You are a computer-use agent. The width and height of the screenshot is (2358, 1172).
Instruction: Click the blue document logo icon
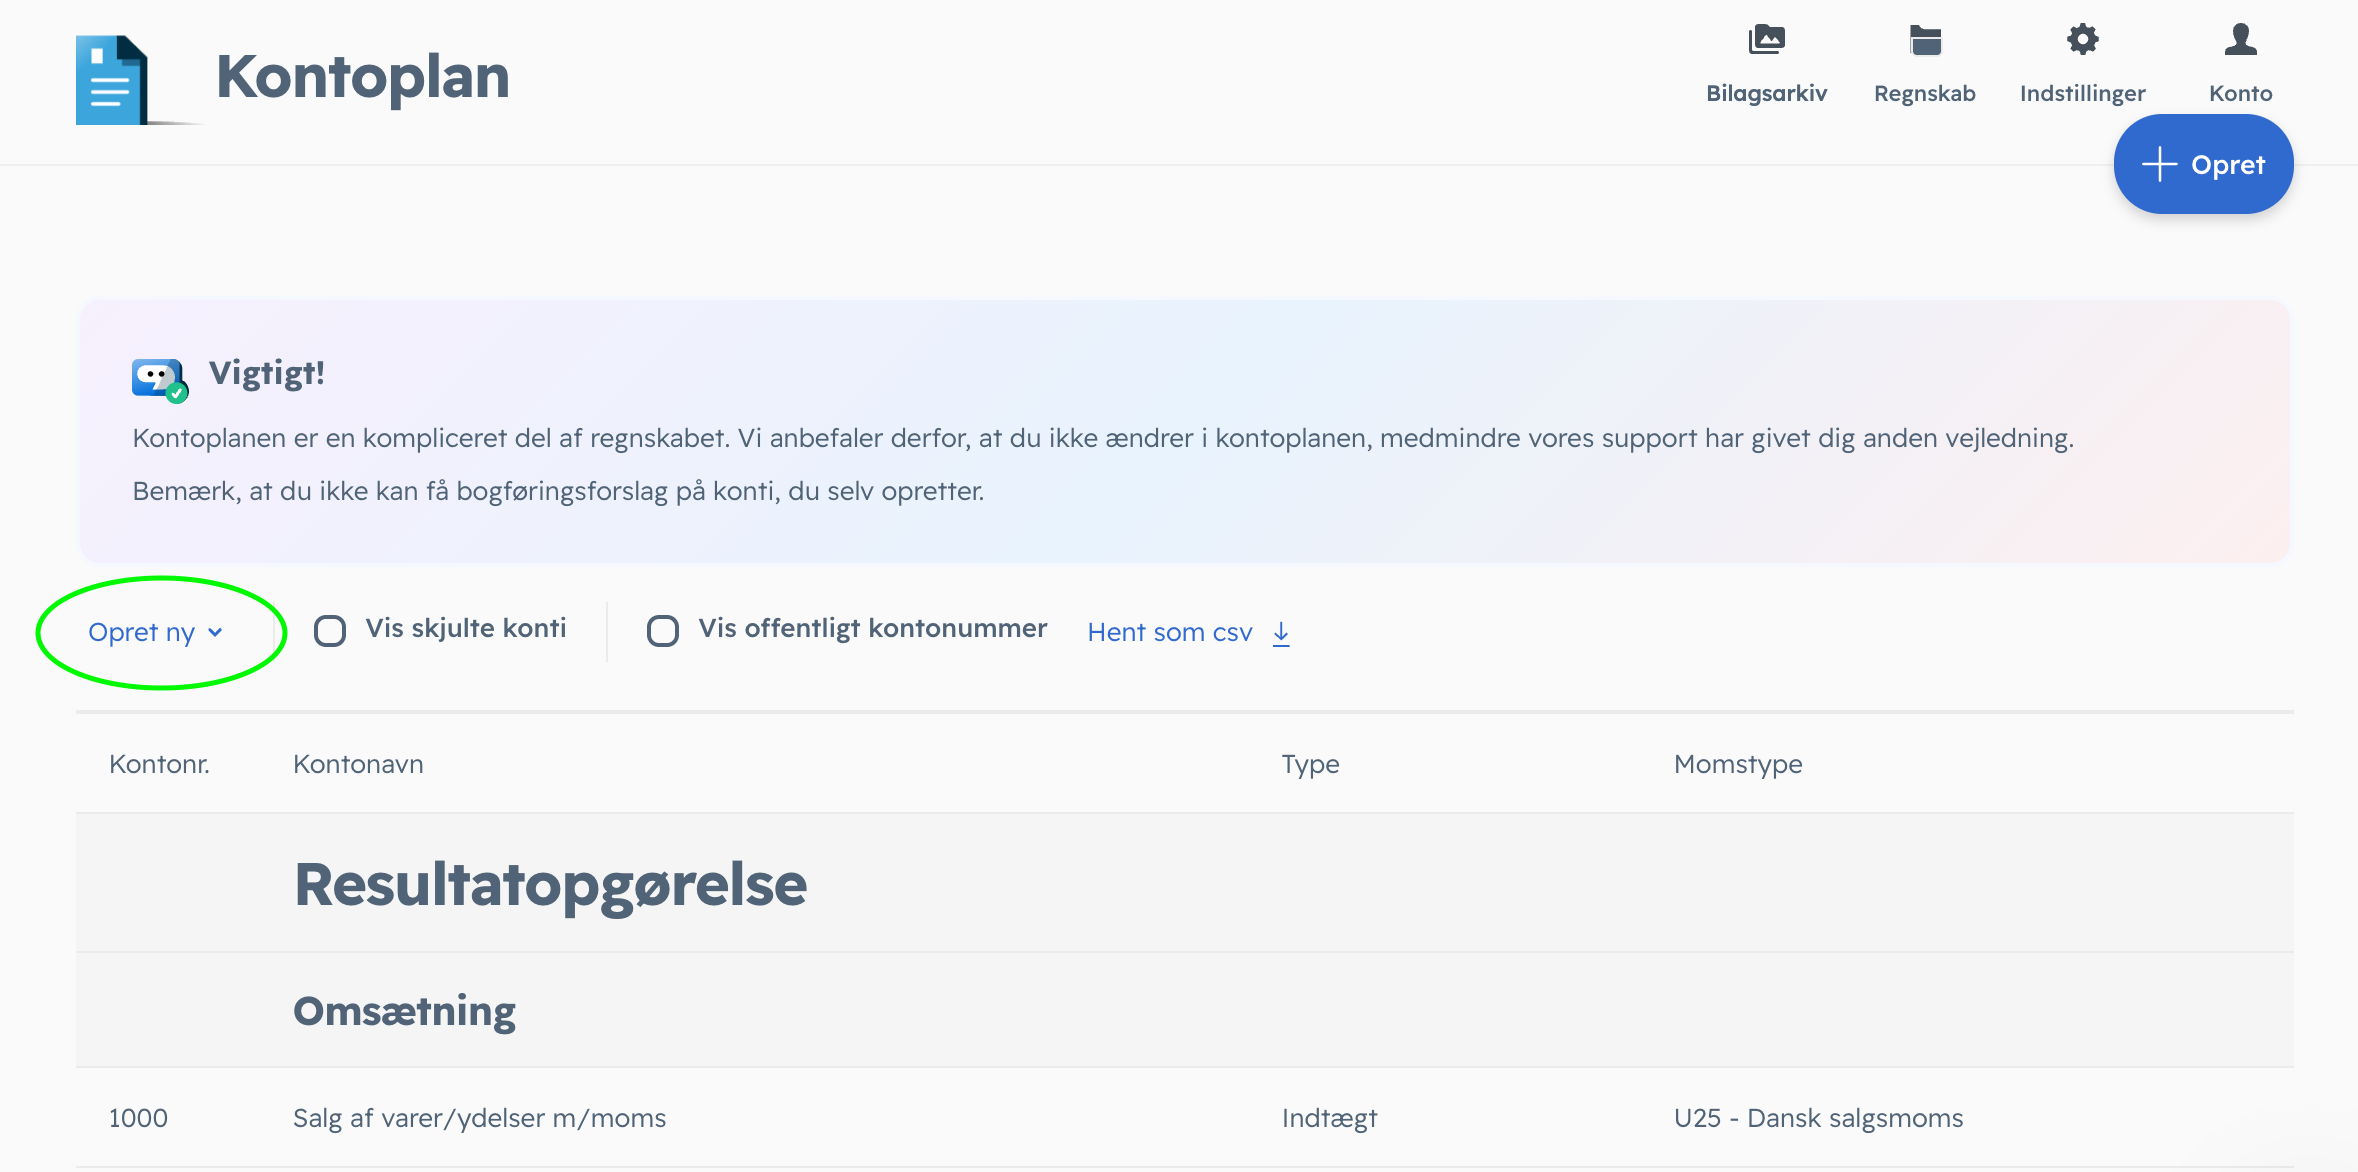[113, 80]
